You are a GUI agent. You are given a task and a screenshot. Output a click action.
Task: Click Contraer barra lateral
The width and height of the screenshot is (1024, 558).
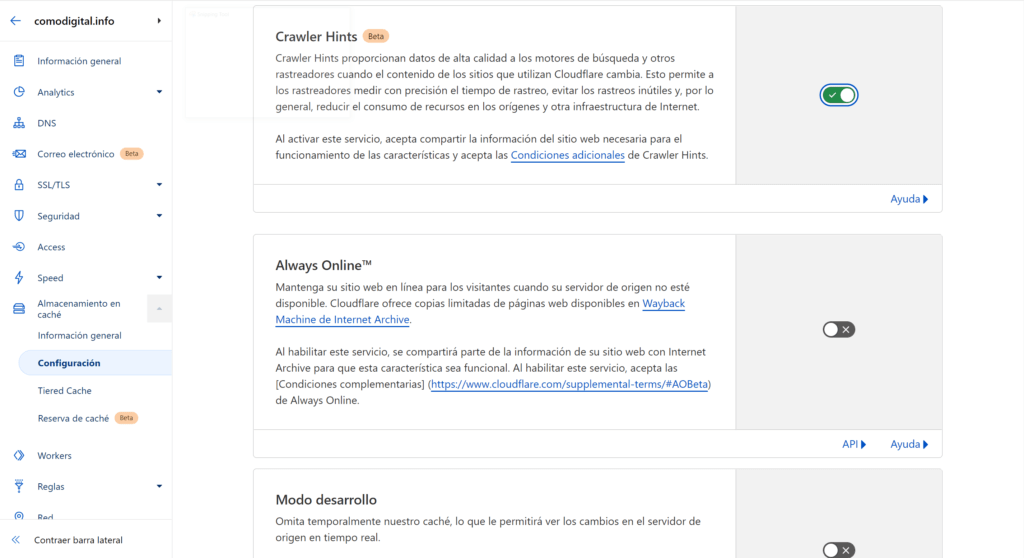pos(78,540)
